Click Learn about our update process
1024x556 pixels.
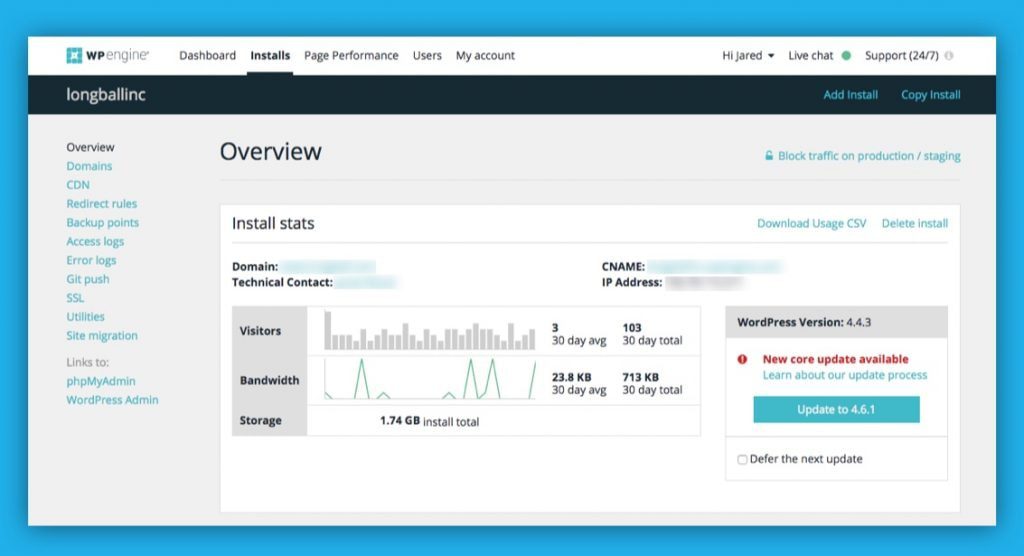tap(845, 375)
